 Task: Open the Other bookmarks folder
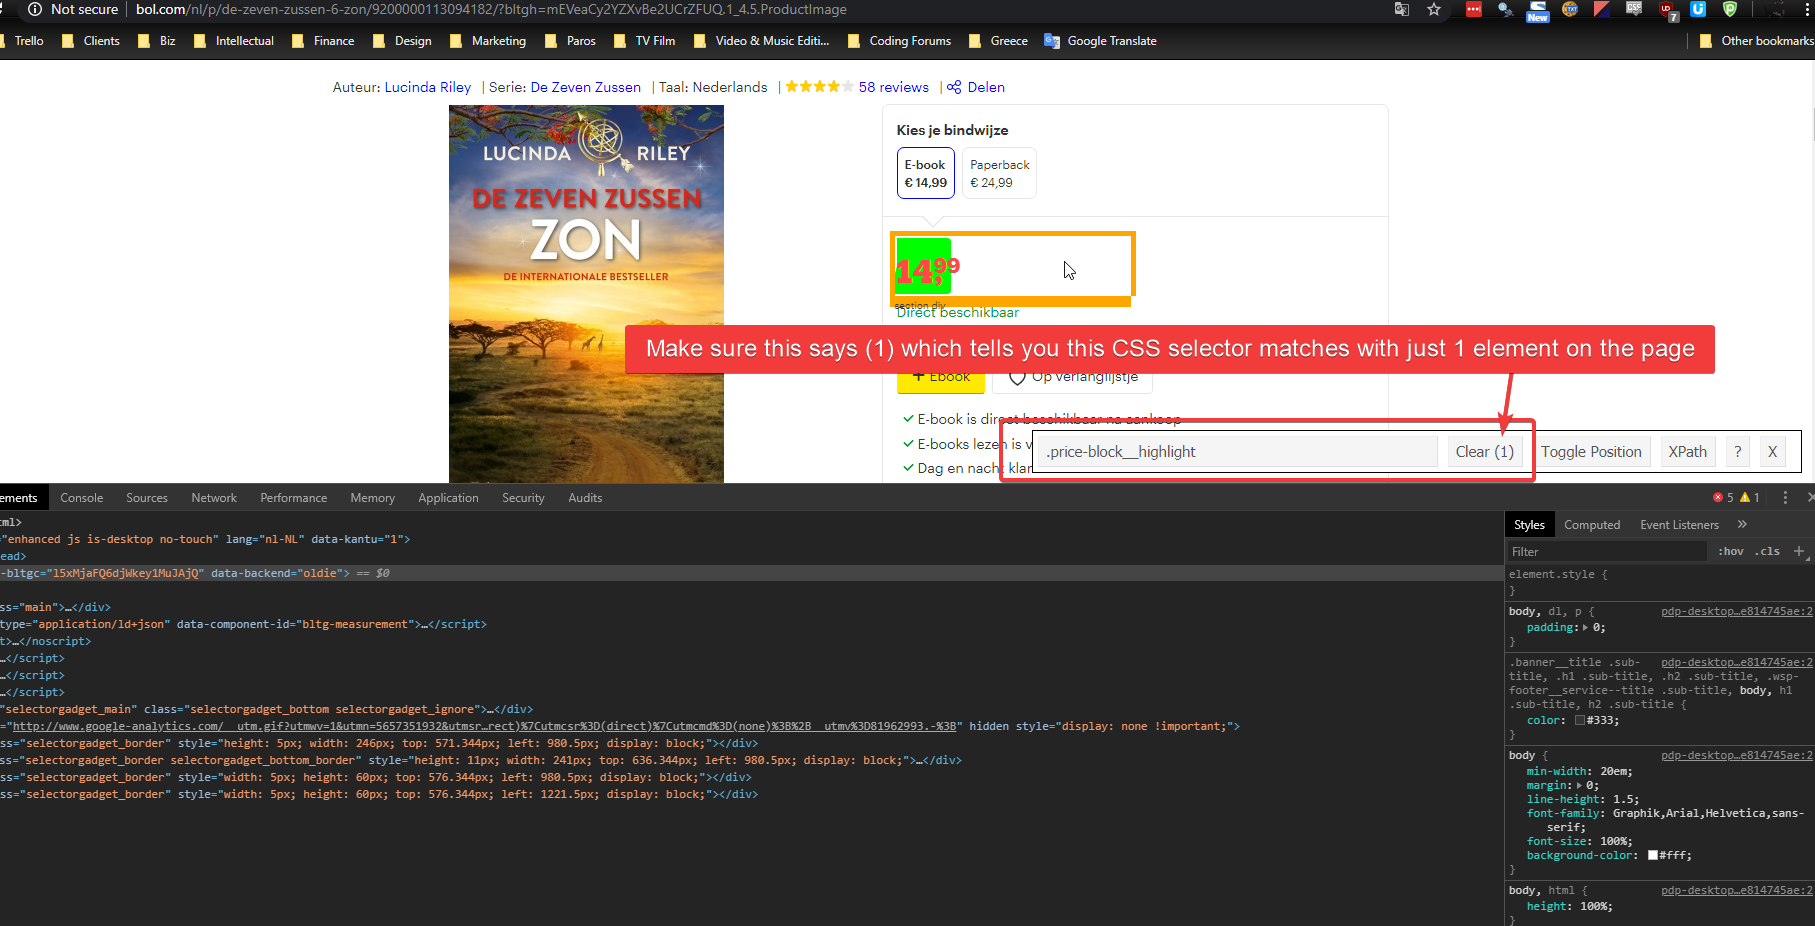[x=1757, y=41]
